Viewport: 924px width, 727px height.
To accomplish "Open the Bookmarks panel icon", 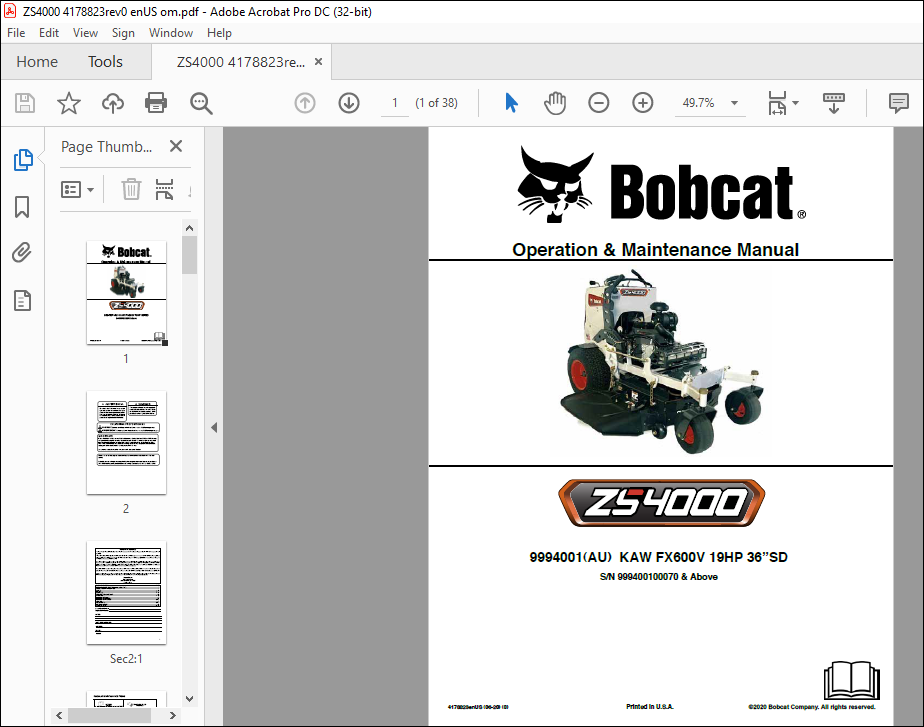I will tap(22, 207).
